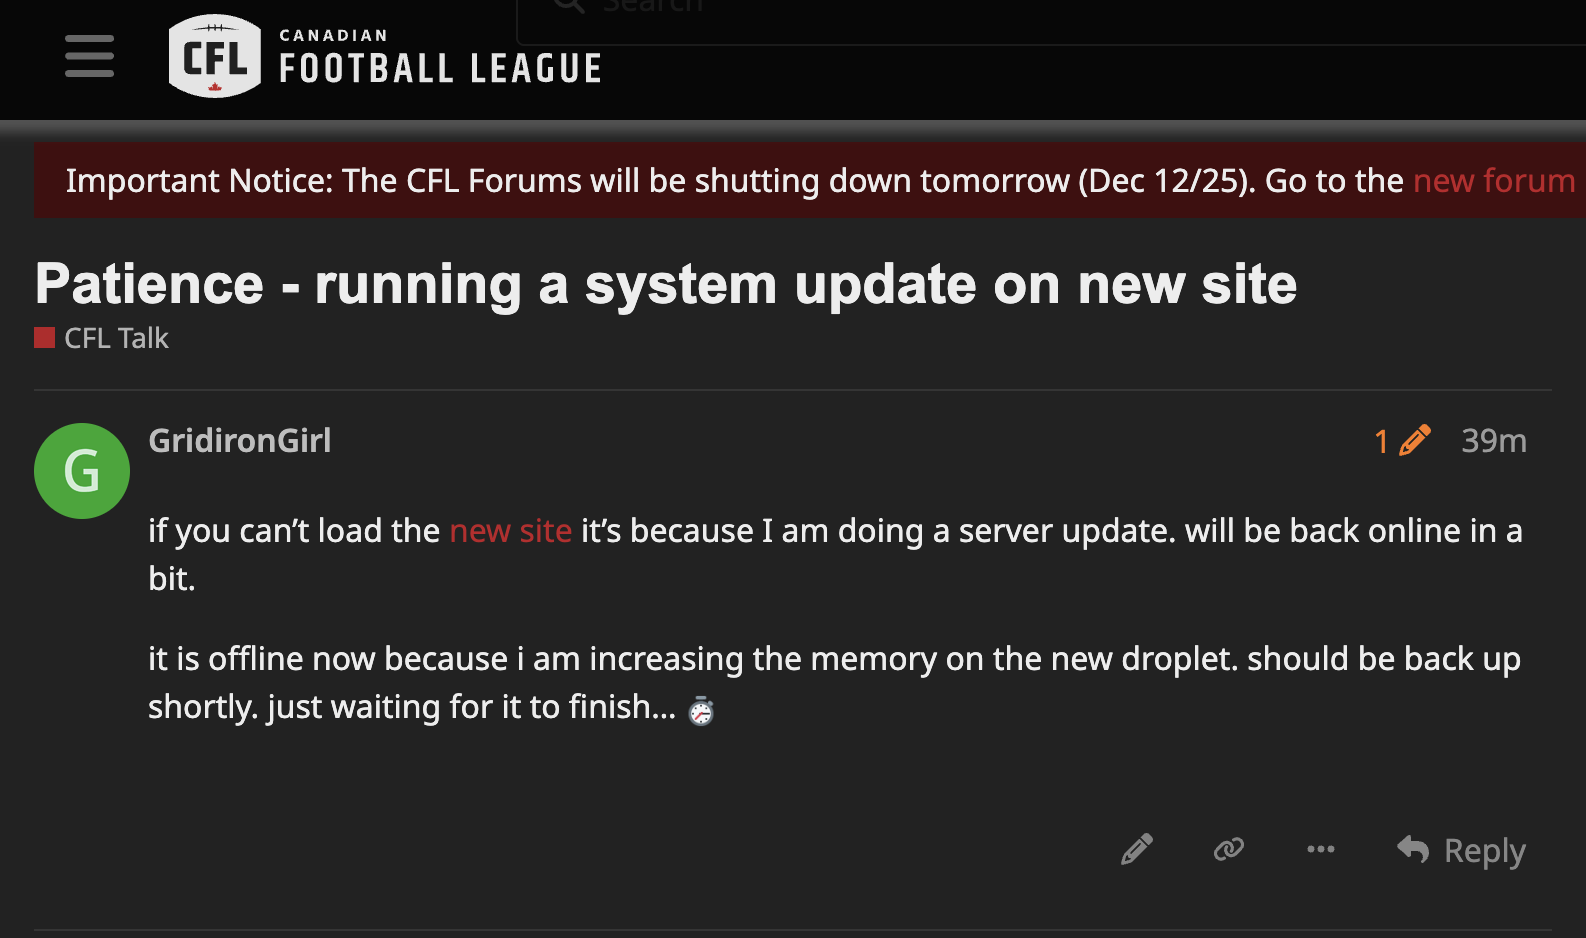This screenshot has width=1586, height=938.
Task: Click the 'Football League' site title text
Action: pyautogui.click(x=440, y=68)
